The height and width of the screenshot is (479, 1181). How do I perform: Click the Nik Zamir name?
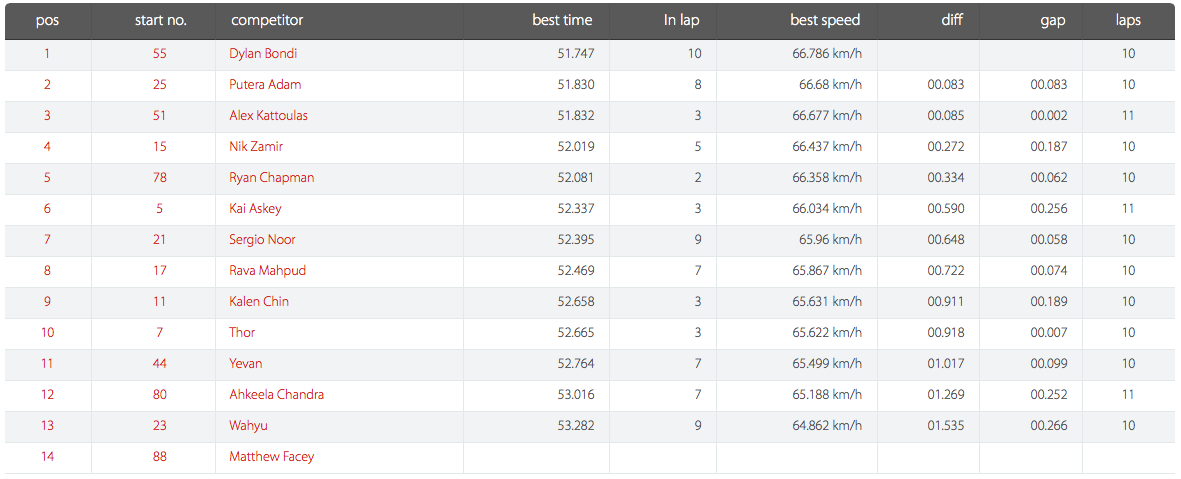point(256,146)
